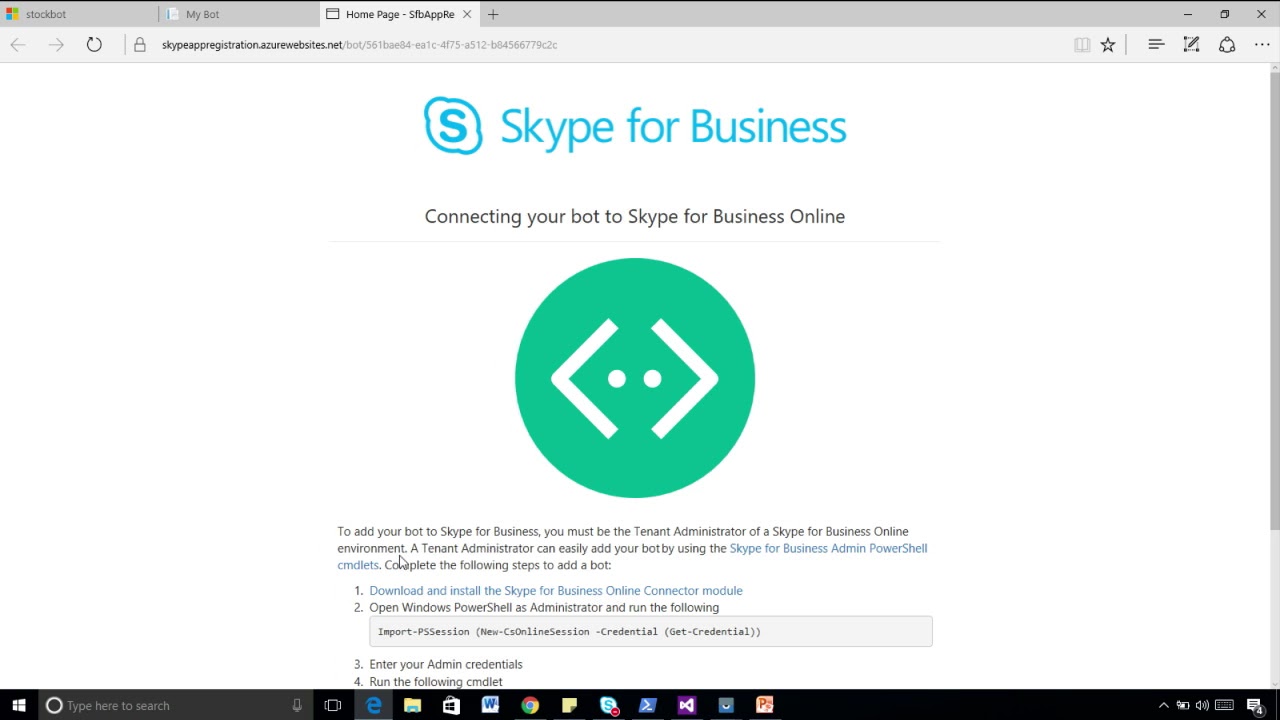Click the scrollbar down arrow
This screenshot has height=720, width=1280.
(x=1274, y=683)
